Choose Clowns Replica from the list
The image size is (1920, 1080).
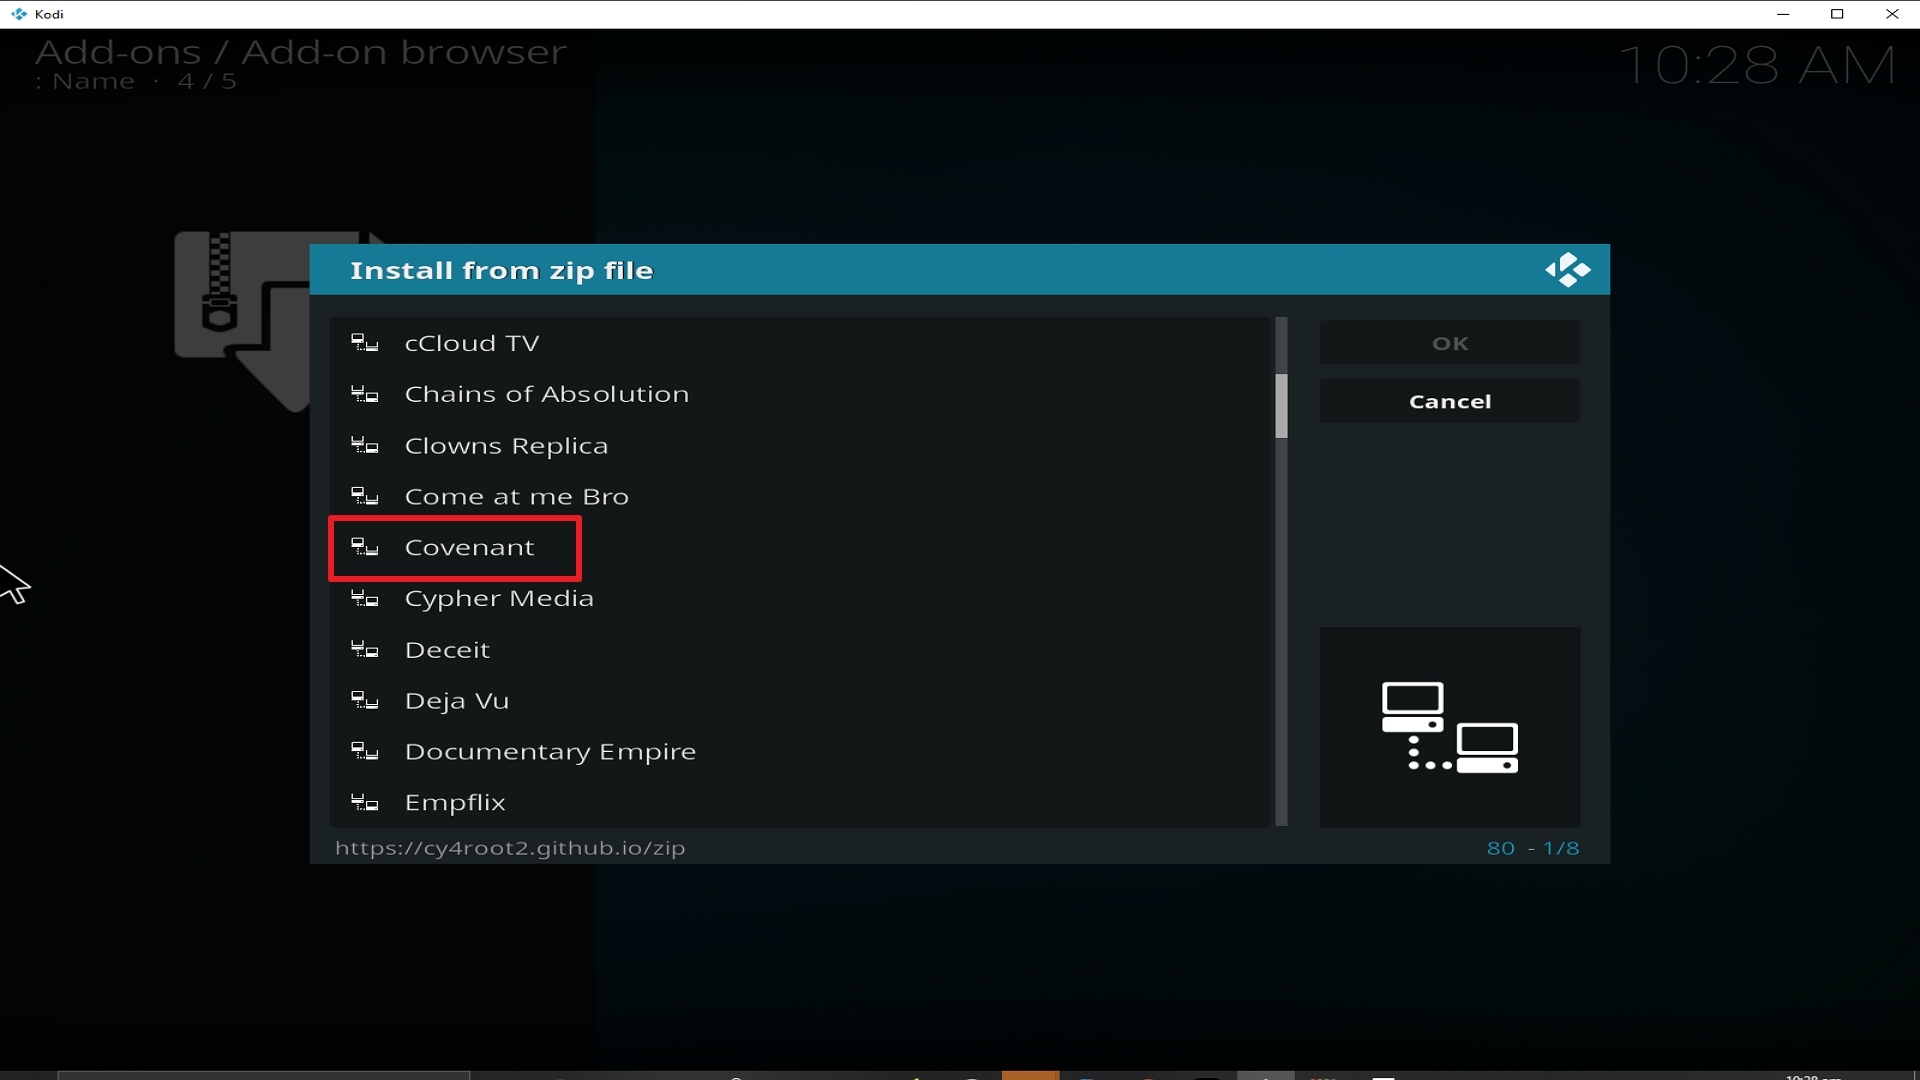800,445
